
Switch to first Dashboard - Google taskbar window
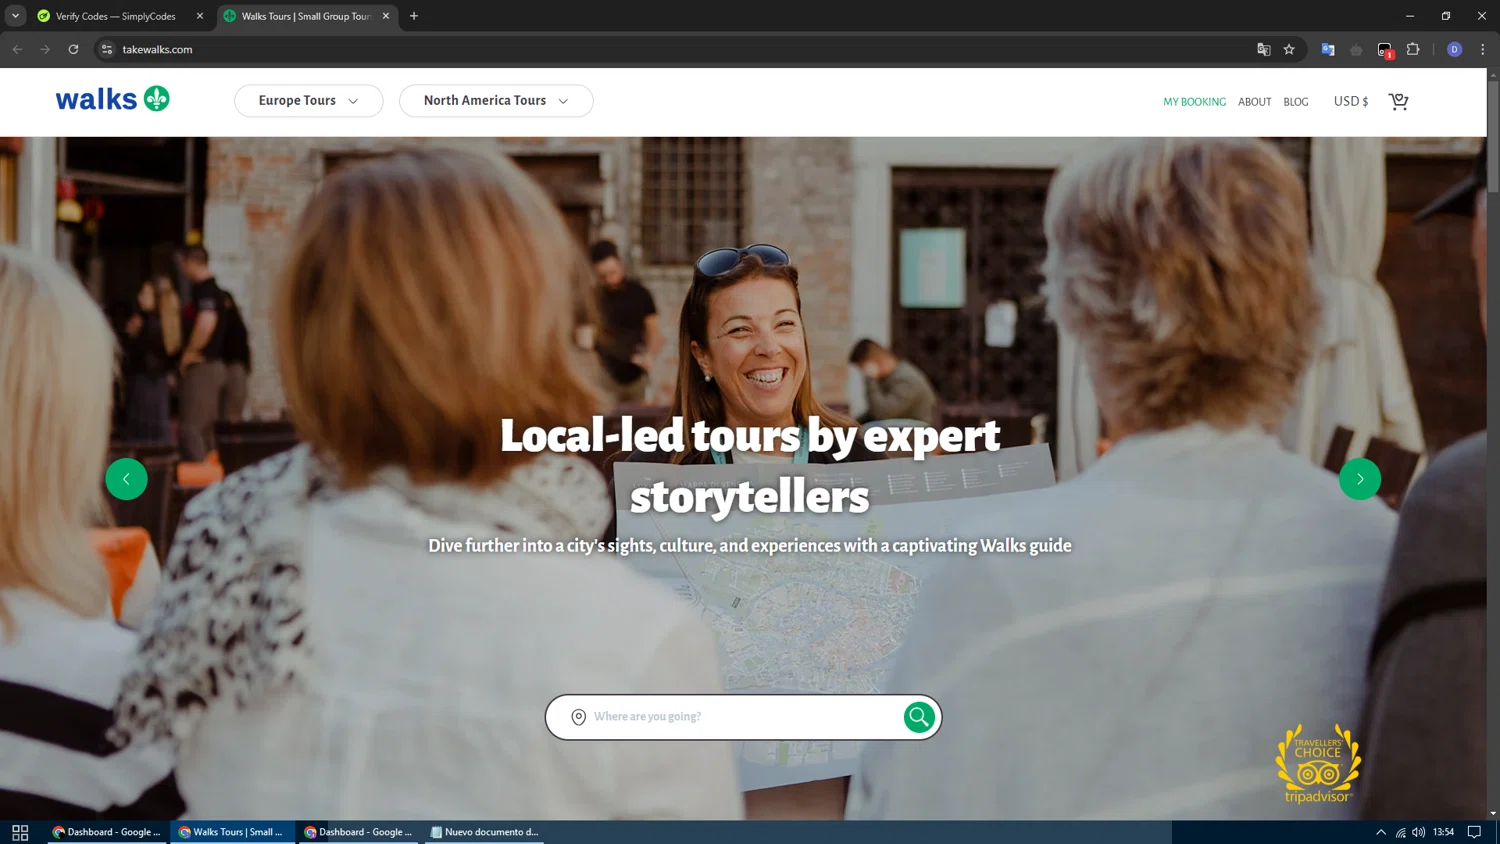click(x=107, y=832)
